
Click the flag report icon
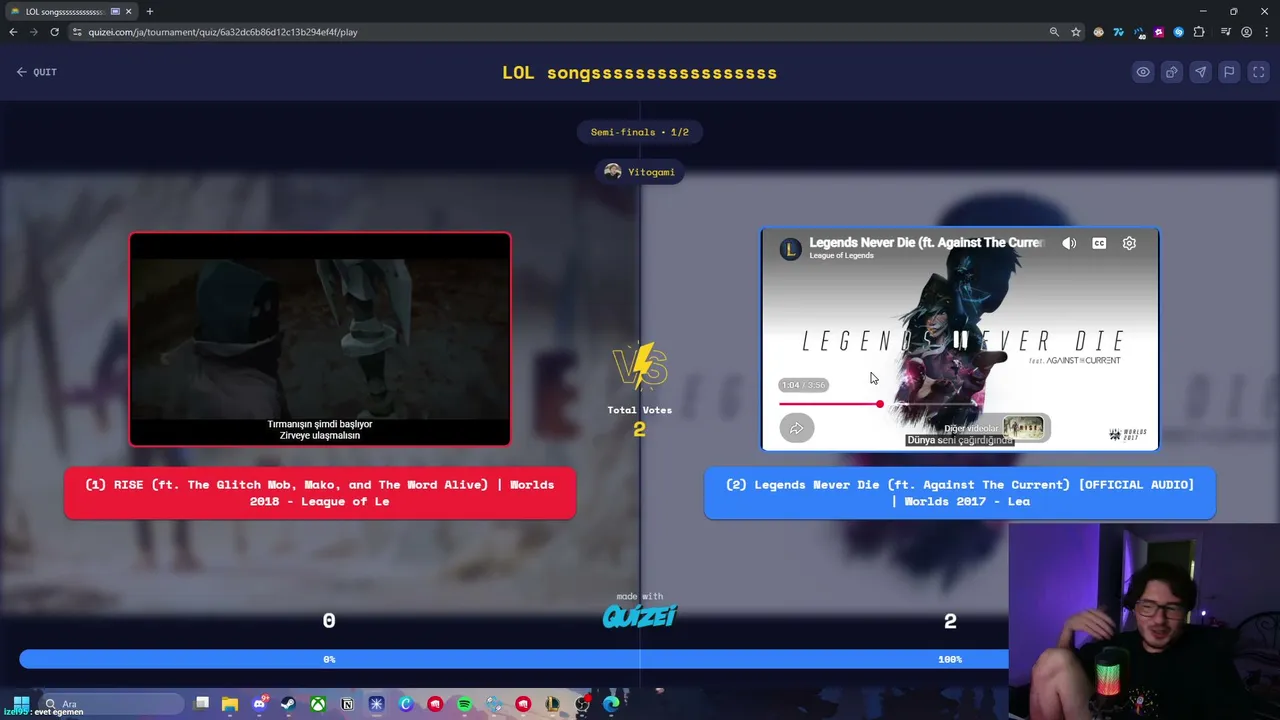click(x=1230, y=72)
